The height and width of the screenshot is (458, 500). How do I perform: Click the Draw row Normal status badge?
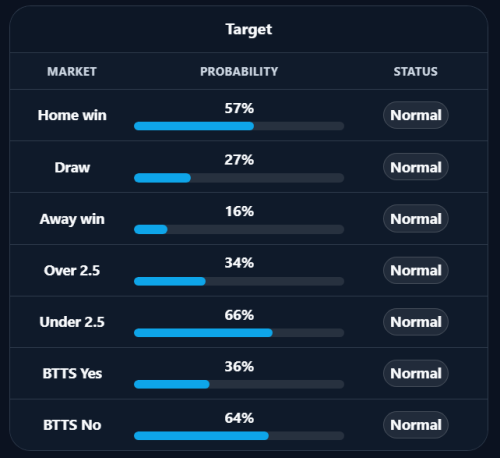click(416, 167)
